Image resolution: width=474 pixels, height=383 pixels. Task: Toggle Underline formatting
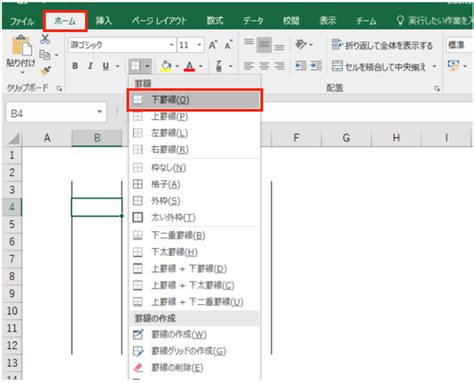tap(106, 66)
